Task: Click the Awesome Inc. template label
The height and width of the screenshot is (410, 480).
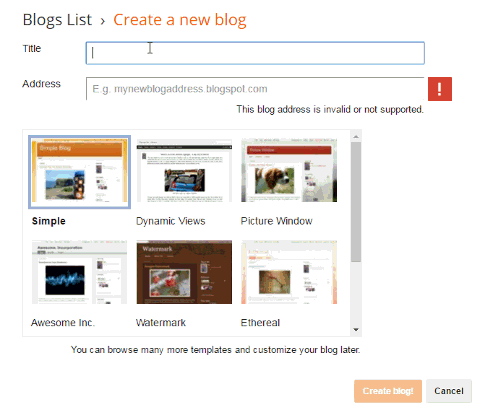Action: click(63, 323)
